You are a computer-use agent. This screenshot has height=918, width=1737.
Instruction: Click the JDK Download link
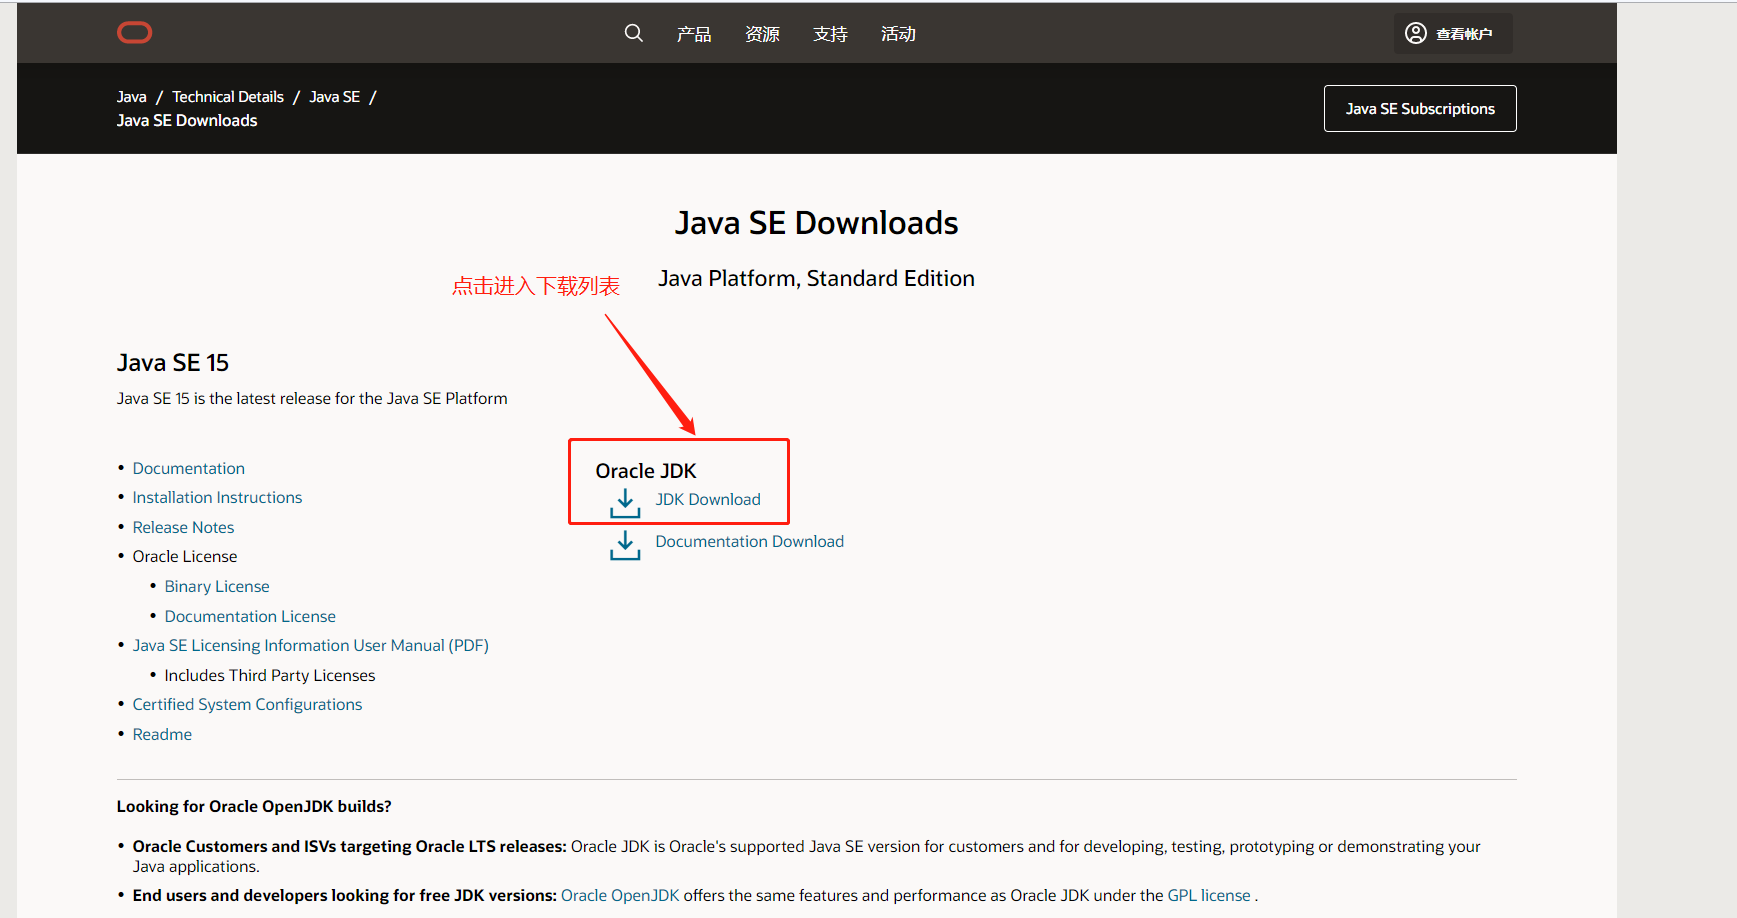(708, 499)
